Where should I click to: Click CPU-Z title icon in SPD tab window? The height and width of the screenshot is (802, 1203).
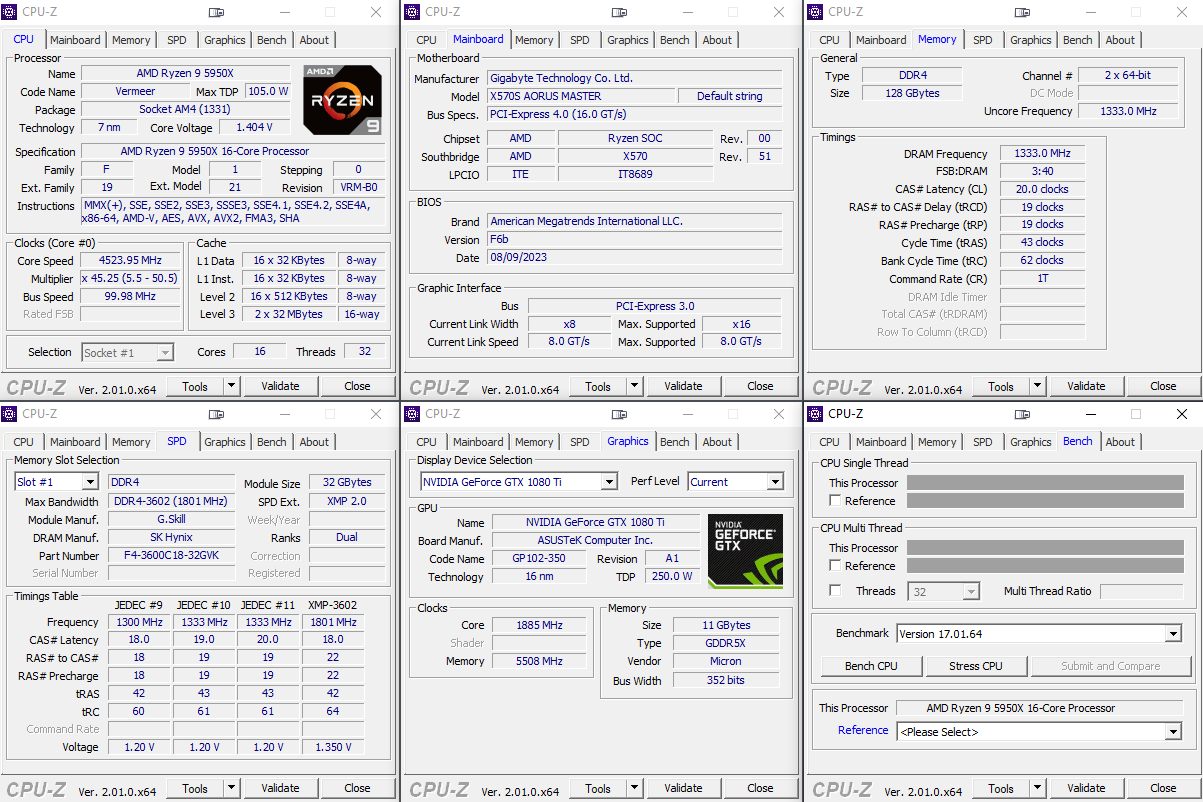[x=11, y=414]
